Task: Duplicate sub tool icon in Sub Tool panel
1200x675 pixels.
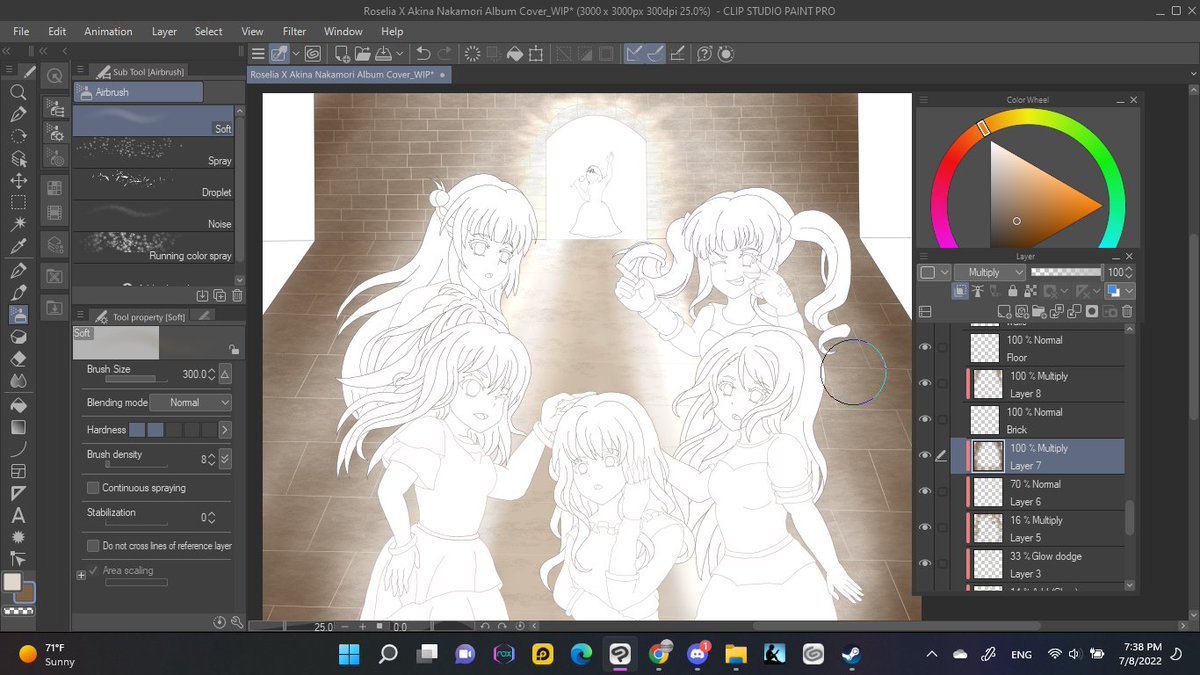Action: tap(219, 295)
